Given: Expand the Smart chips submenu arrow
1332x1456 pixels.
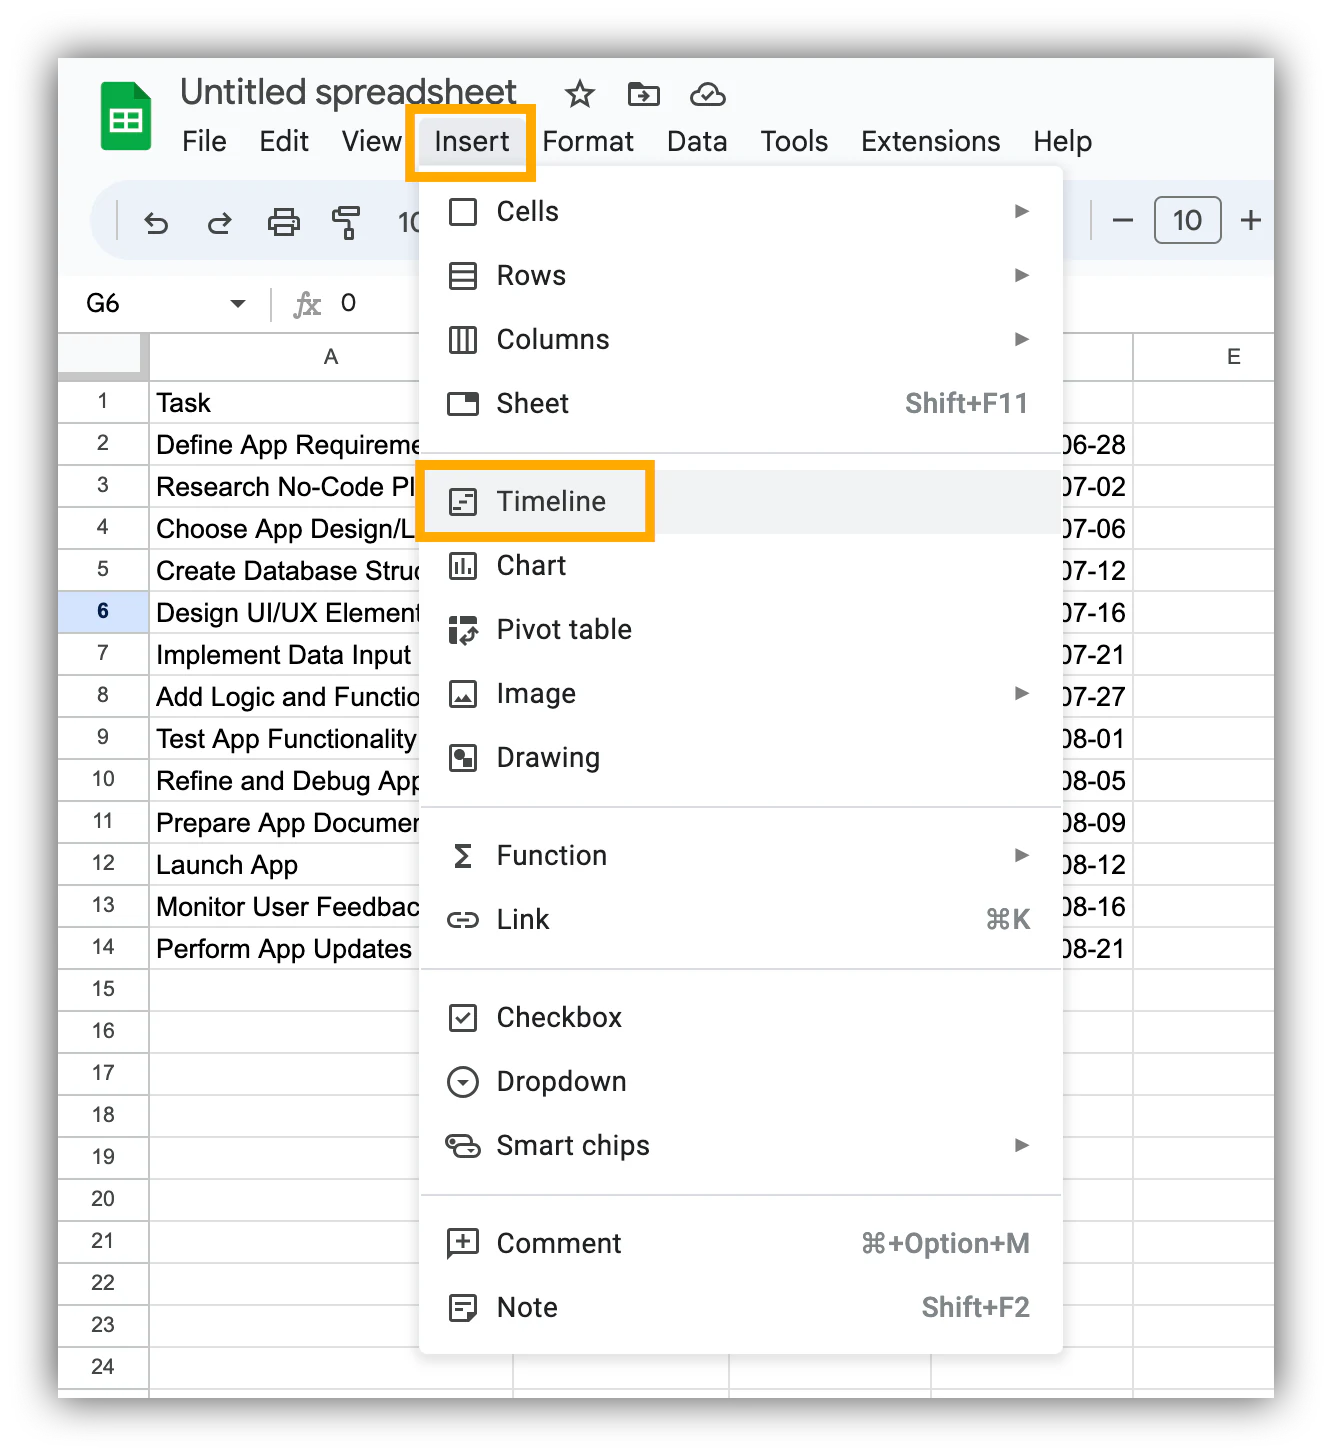Looking at the screenshot, I should click(x=1021, y=1145).
